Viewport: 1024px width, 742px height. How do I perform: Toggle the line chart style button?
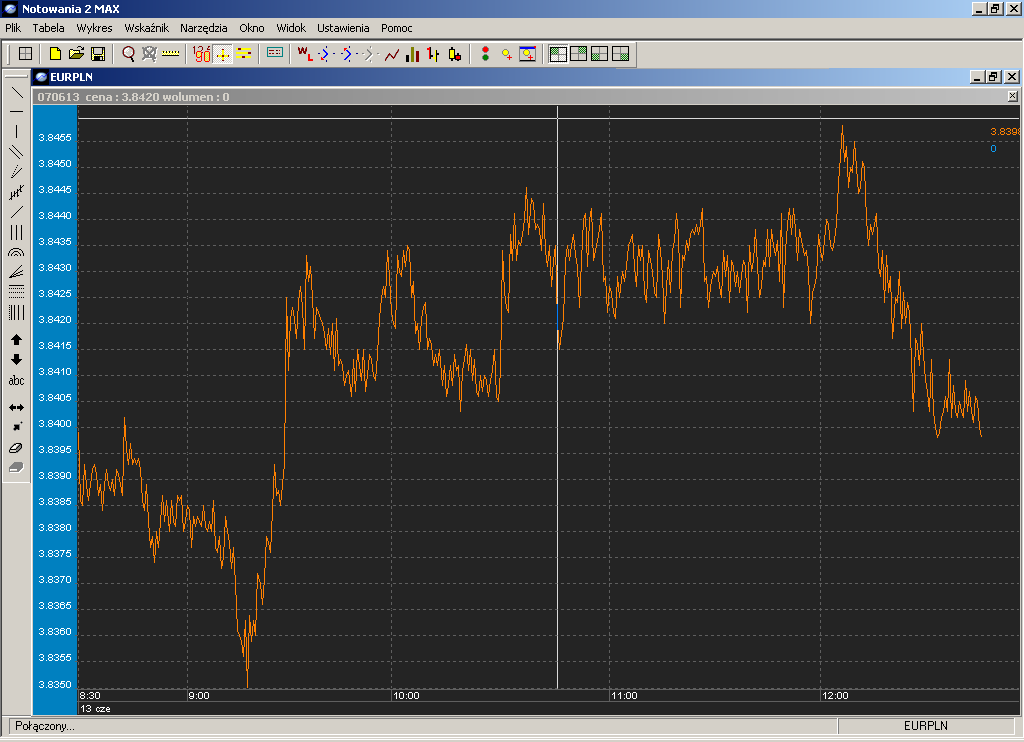pyautogui.click(x=391, y=54)
